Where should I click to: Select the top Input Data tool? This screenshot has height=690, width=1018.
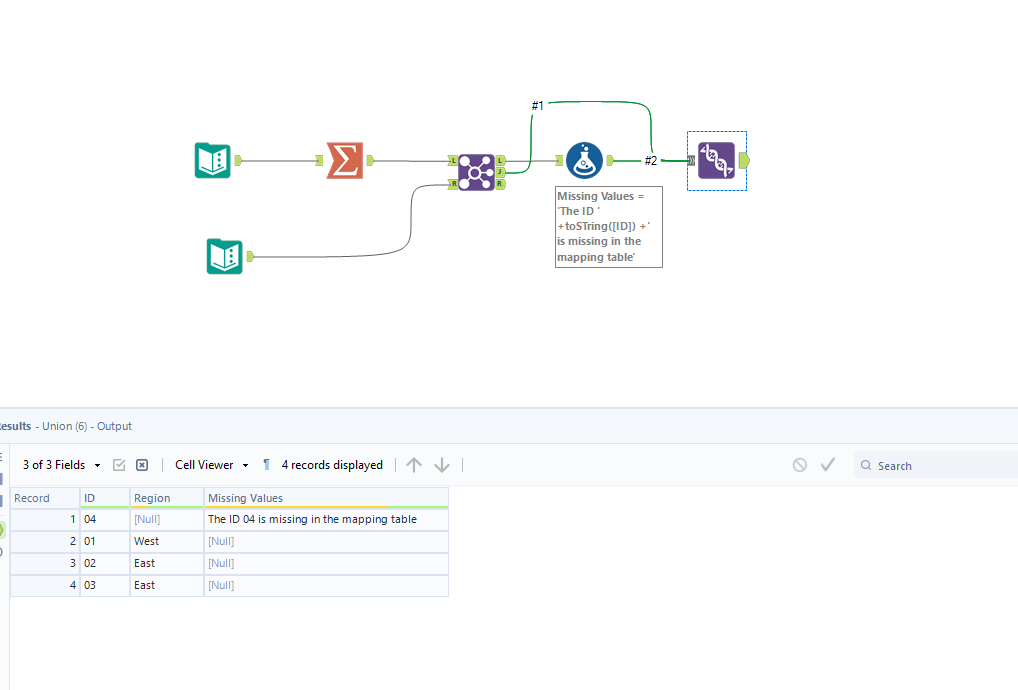click(x=212, y=159)
